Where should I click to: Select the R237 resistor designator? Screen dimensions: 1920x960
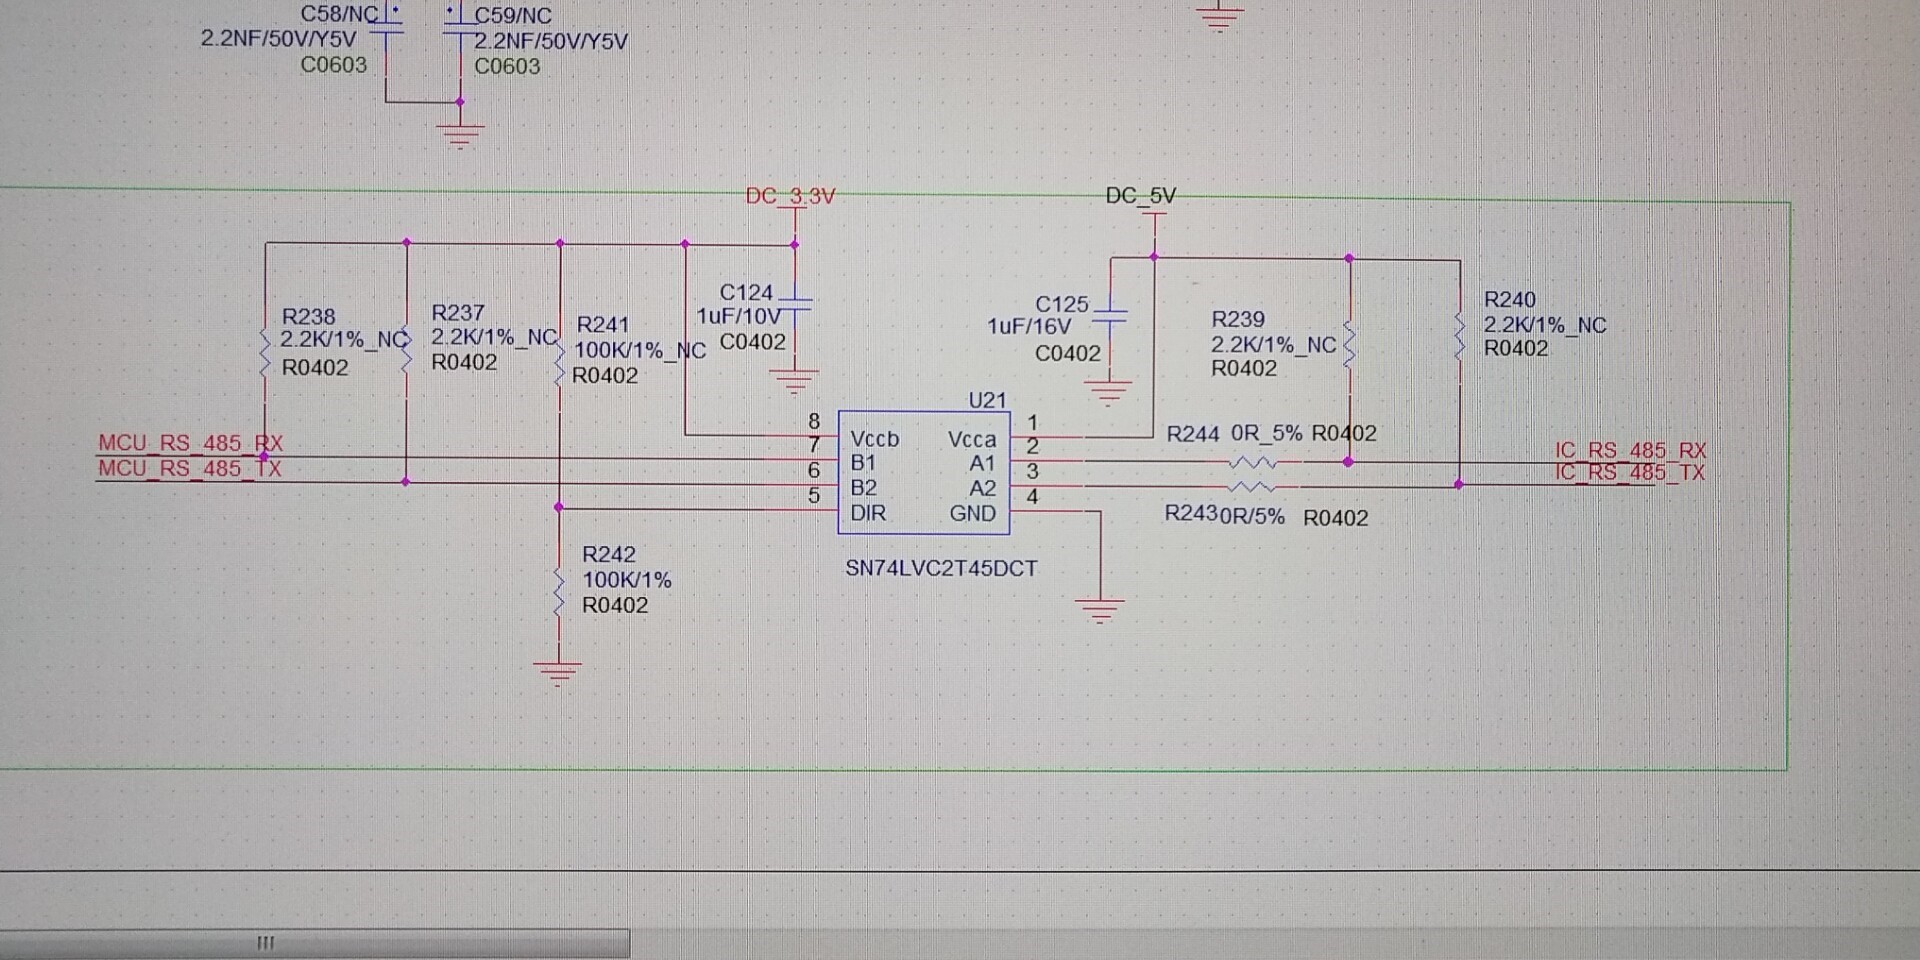[x=458, y=313]
